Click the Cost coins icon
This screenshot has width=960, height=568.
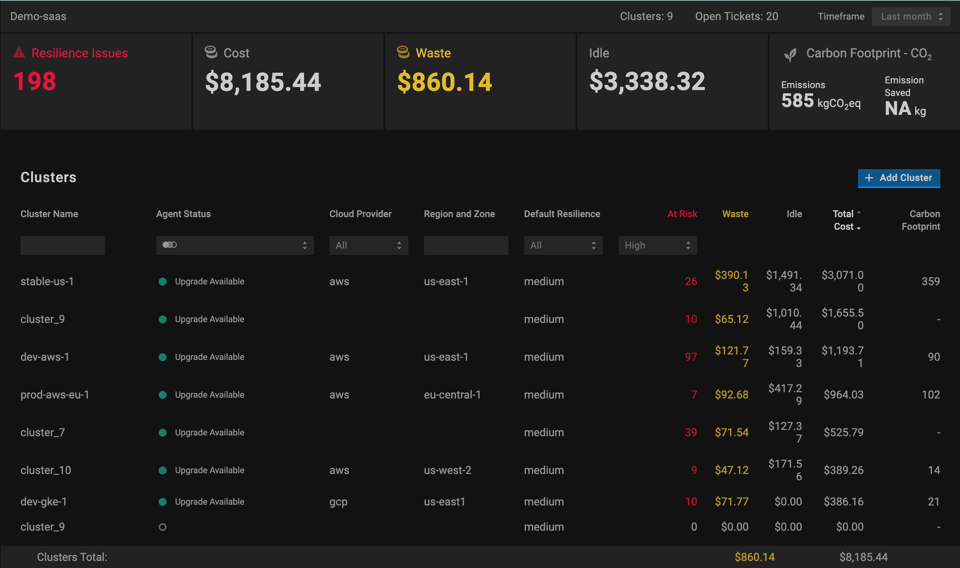[211, 53]
